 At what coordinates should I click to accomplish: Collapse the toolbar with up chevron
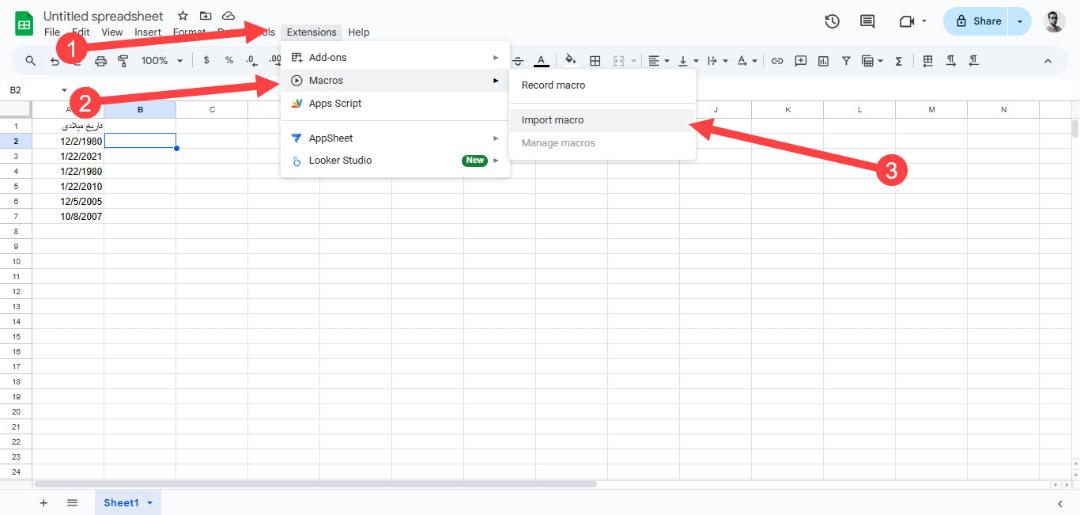1048,61
